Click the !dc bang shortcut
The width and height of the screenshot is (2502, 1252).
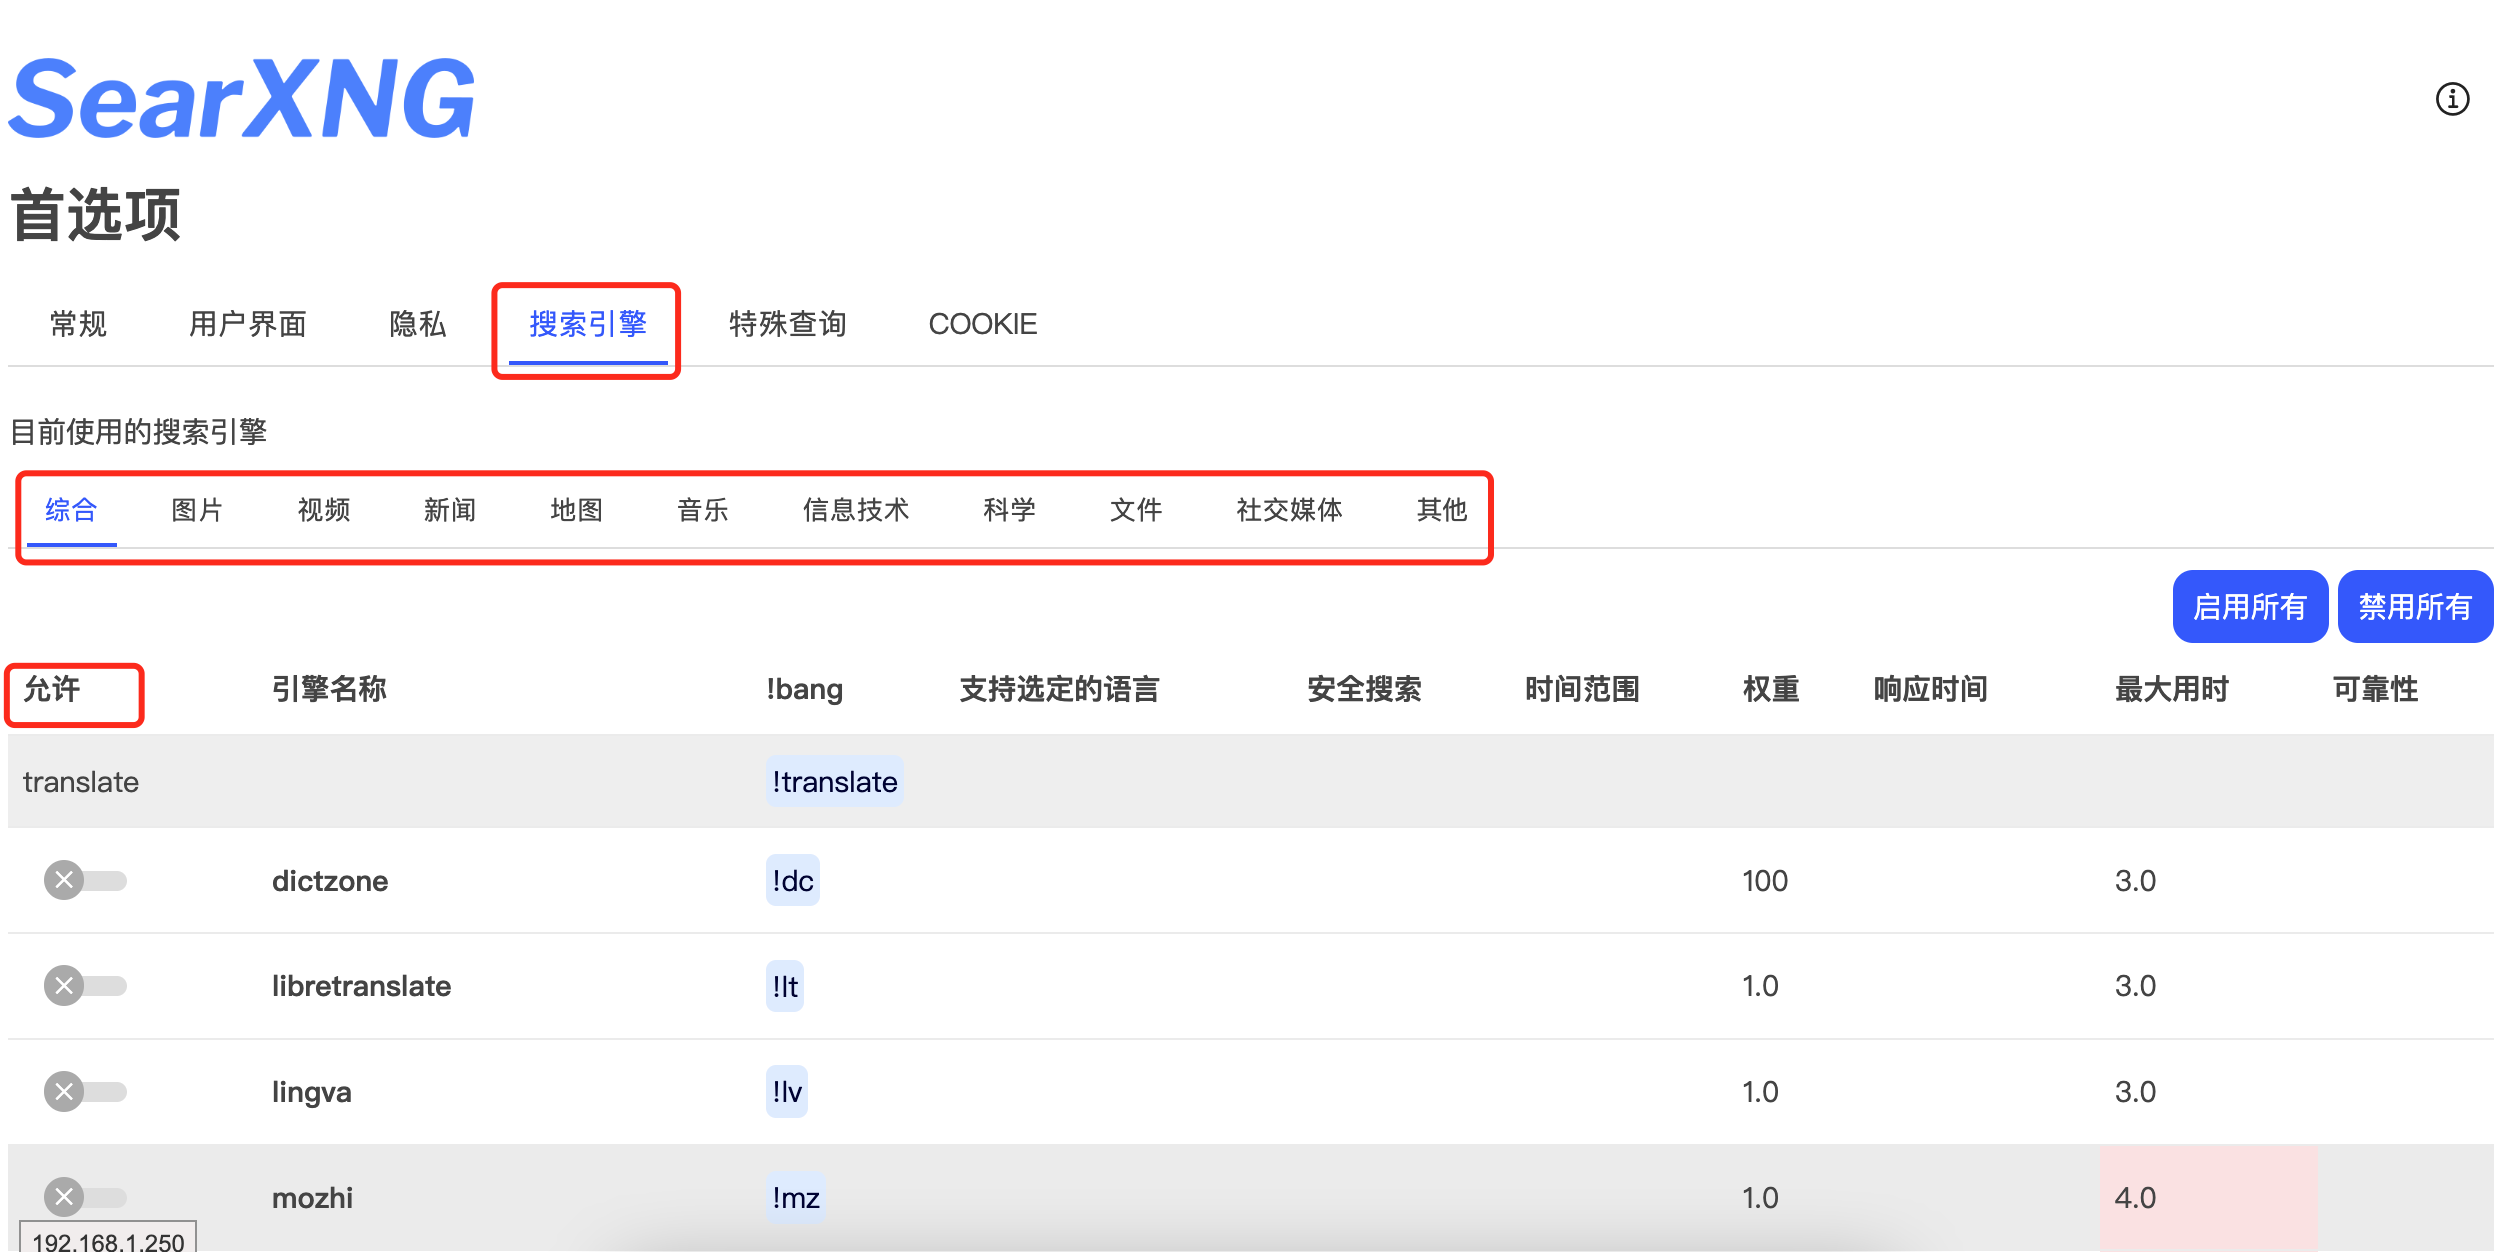pyautogui.click(x=792, y=880)
